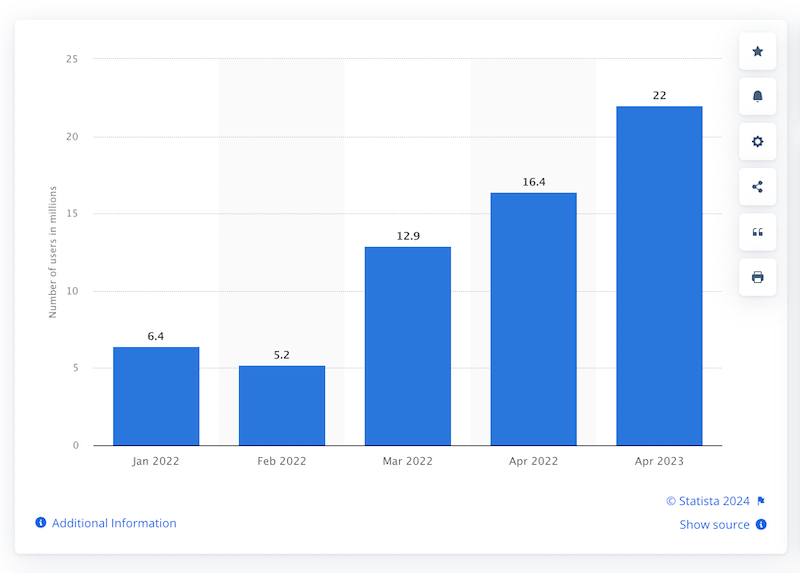Screen dimensions: 800x573
Task: Share the chart via share icon
Action: point(757,187)
